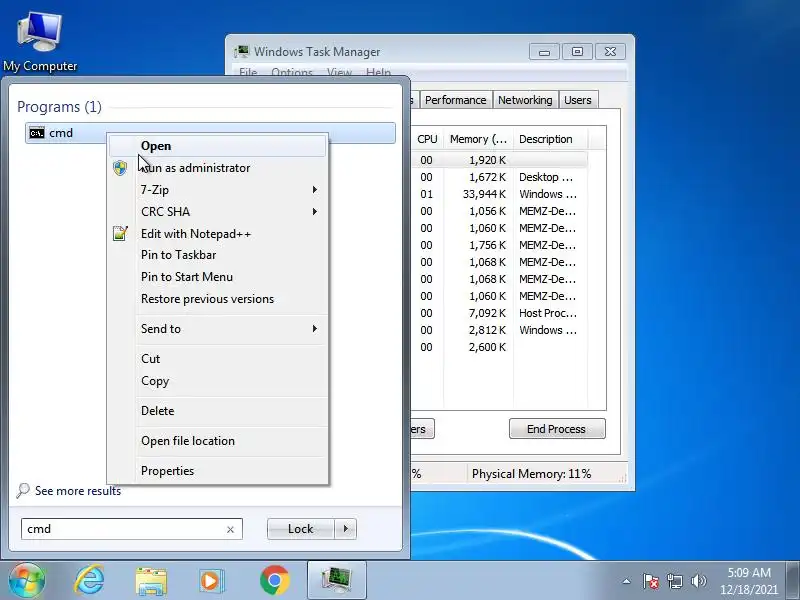Select Cut in context menu
This screenshot has width=800, height=600.
[217, 359]
